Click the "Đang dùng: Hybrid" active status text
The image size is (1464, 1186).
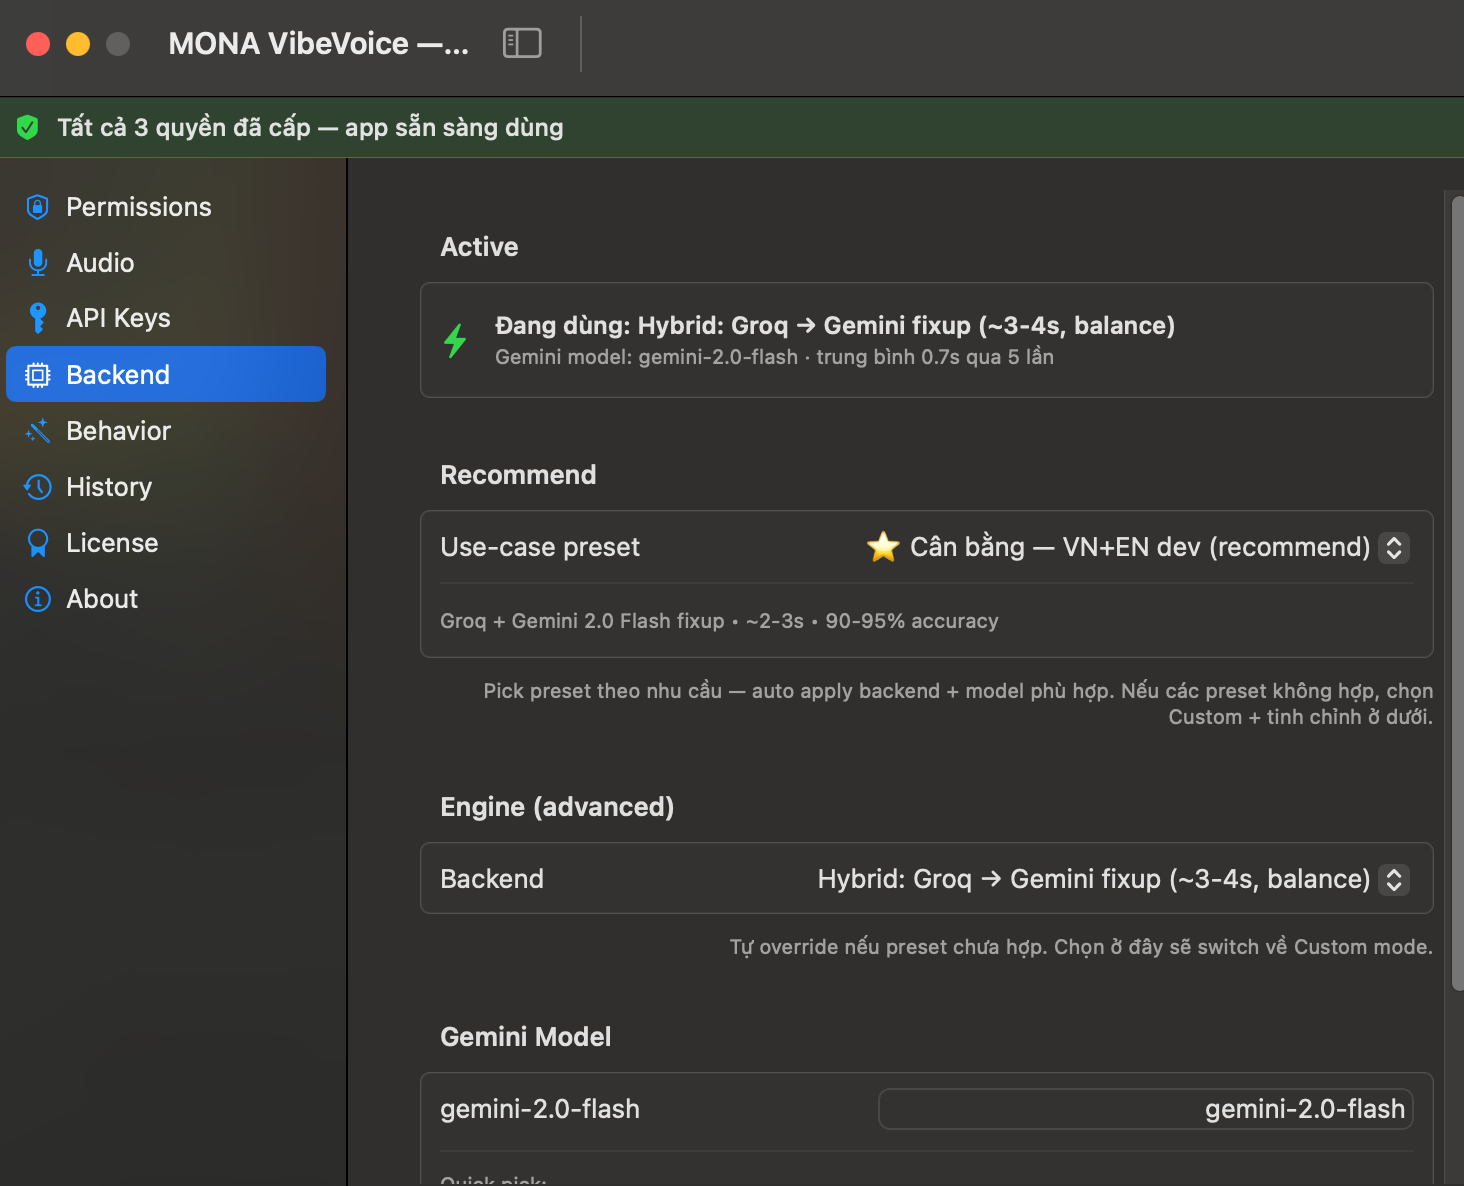835,325
